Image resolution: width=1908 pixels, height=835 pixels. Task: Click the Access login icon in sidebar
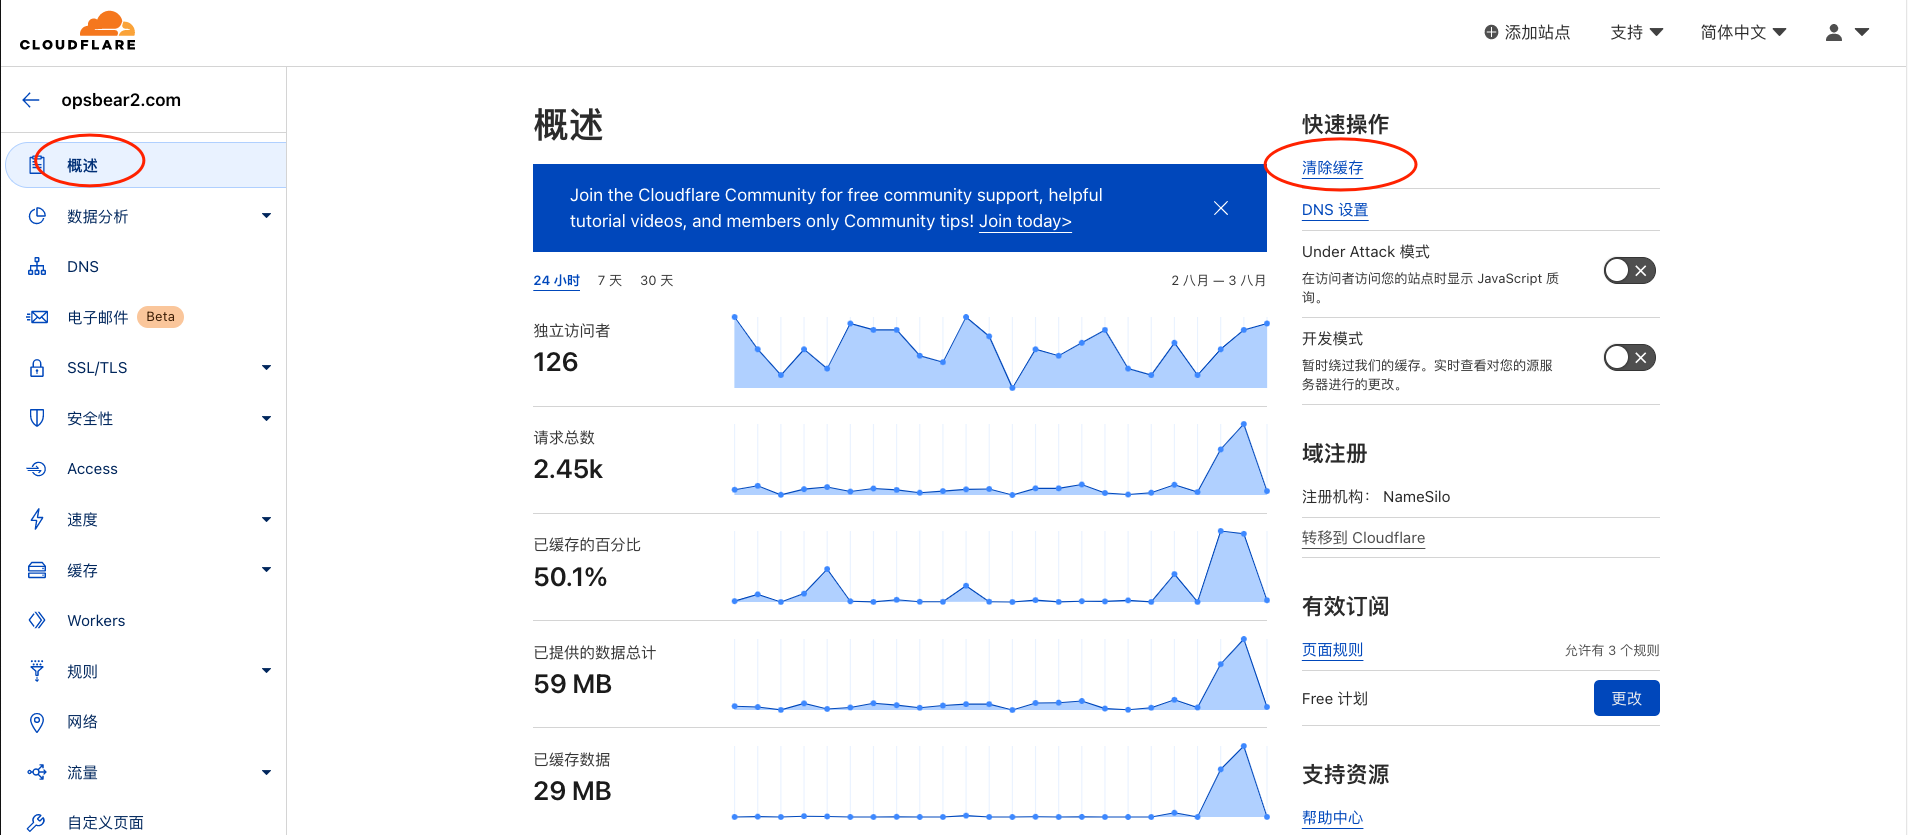click(x=37, y=469)
